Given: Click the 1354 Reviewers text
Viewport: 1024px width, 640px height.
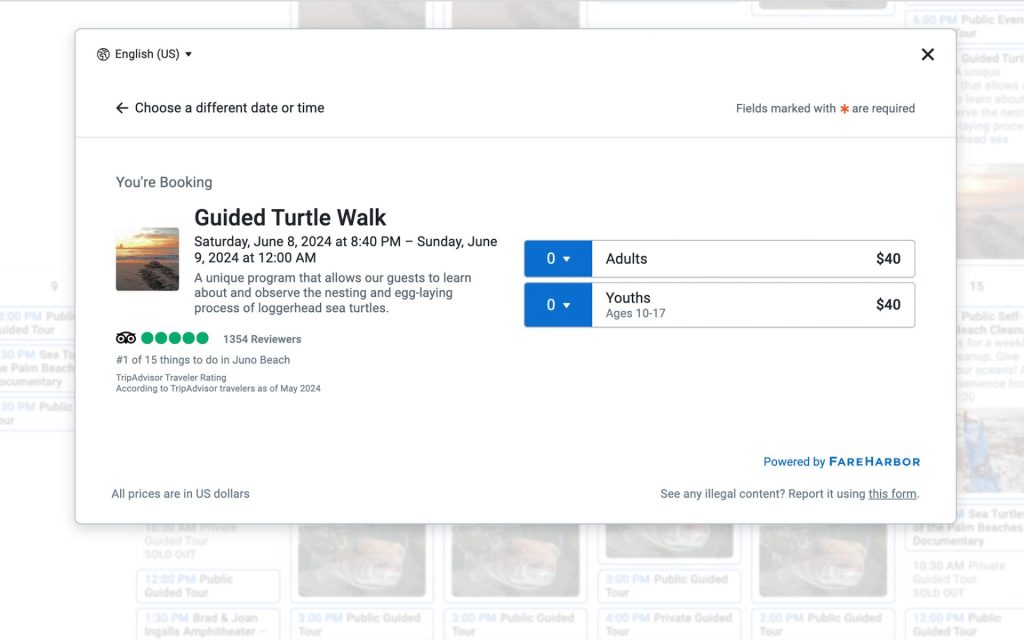Looking at the screenshot, I should pyautogui.click(x=262, y=339).
